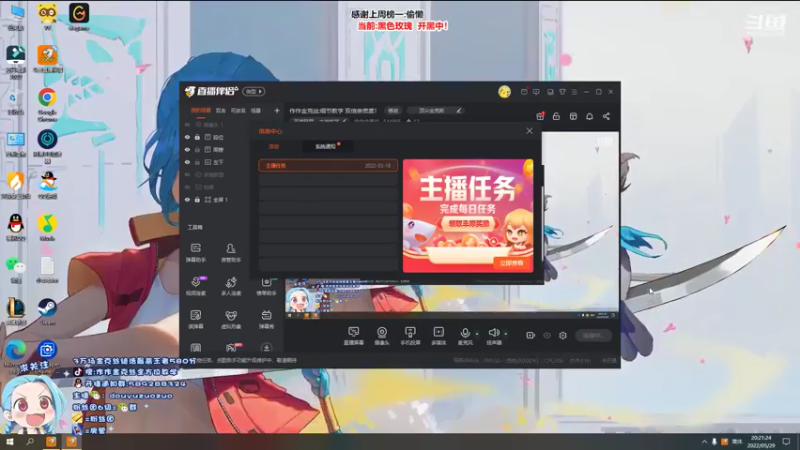The height and width of the screenshot is (450, 800).
Task: Toggle visibility of 全屏 1 source
Action: [x=187, y=199]
